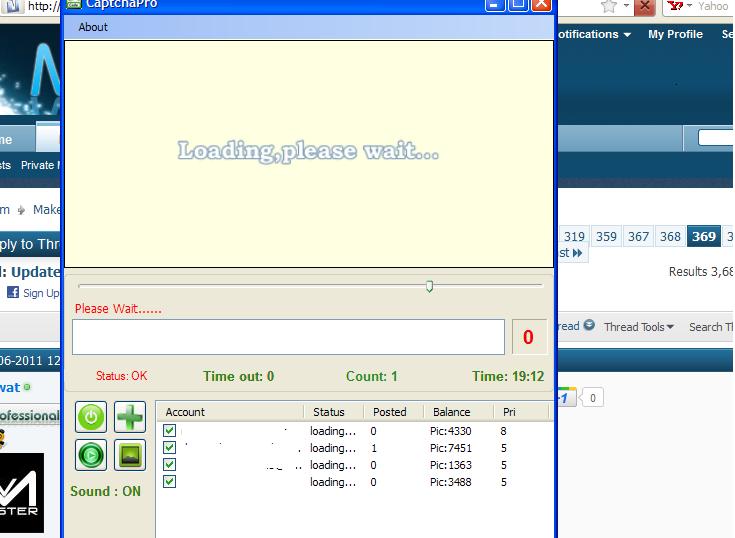735x538 pixels.
Task: Open the About menu in CaptchaPro
Action: tap(93, 27)
